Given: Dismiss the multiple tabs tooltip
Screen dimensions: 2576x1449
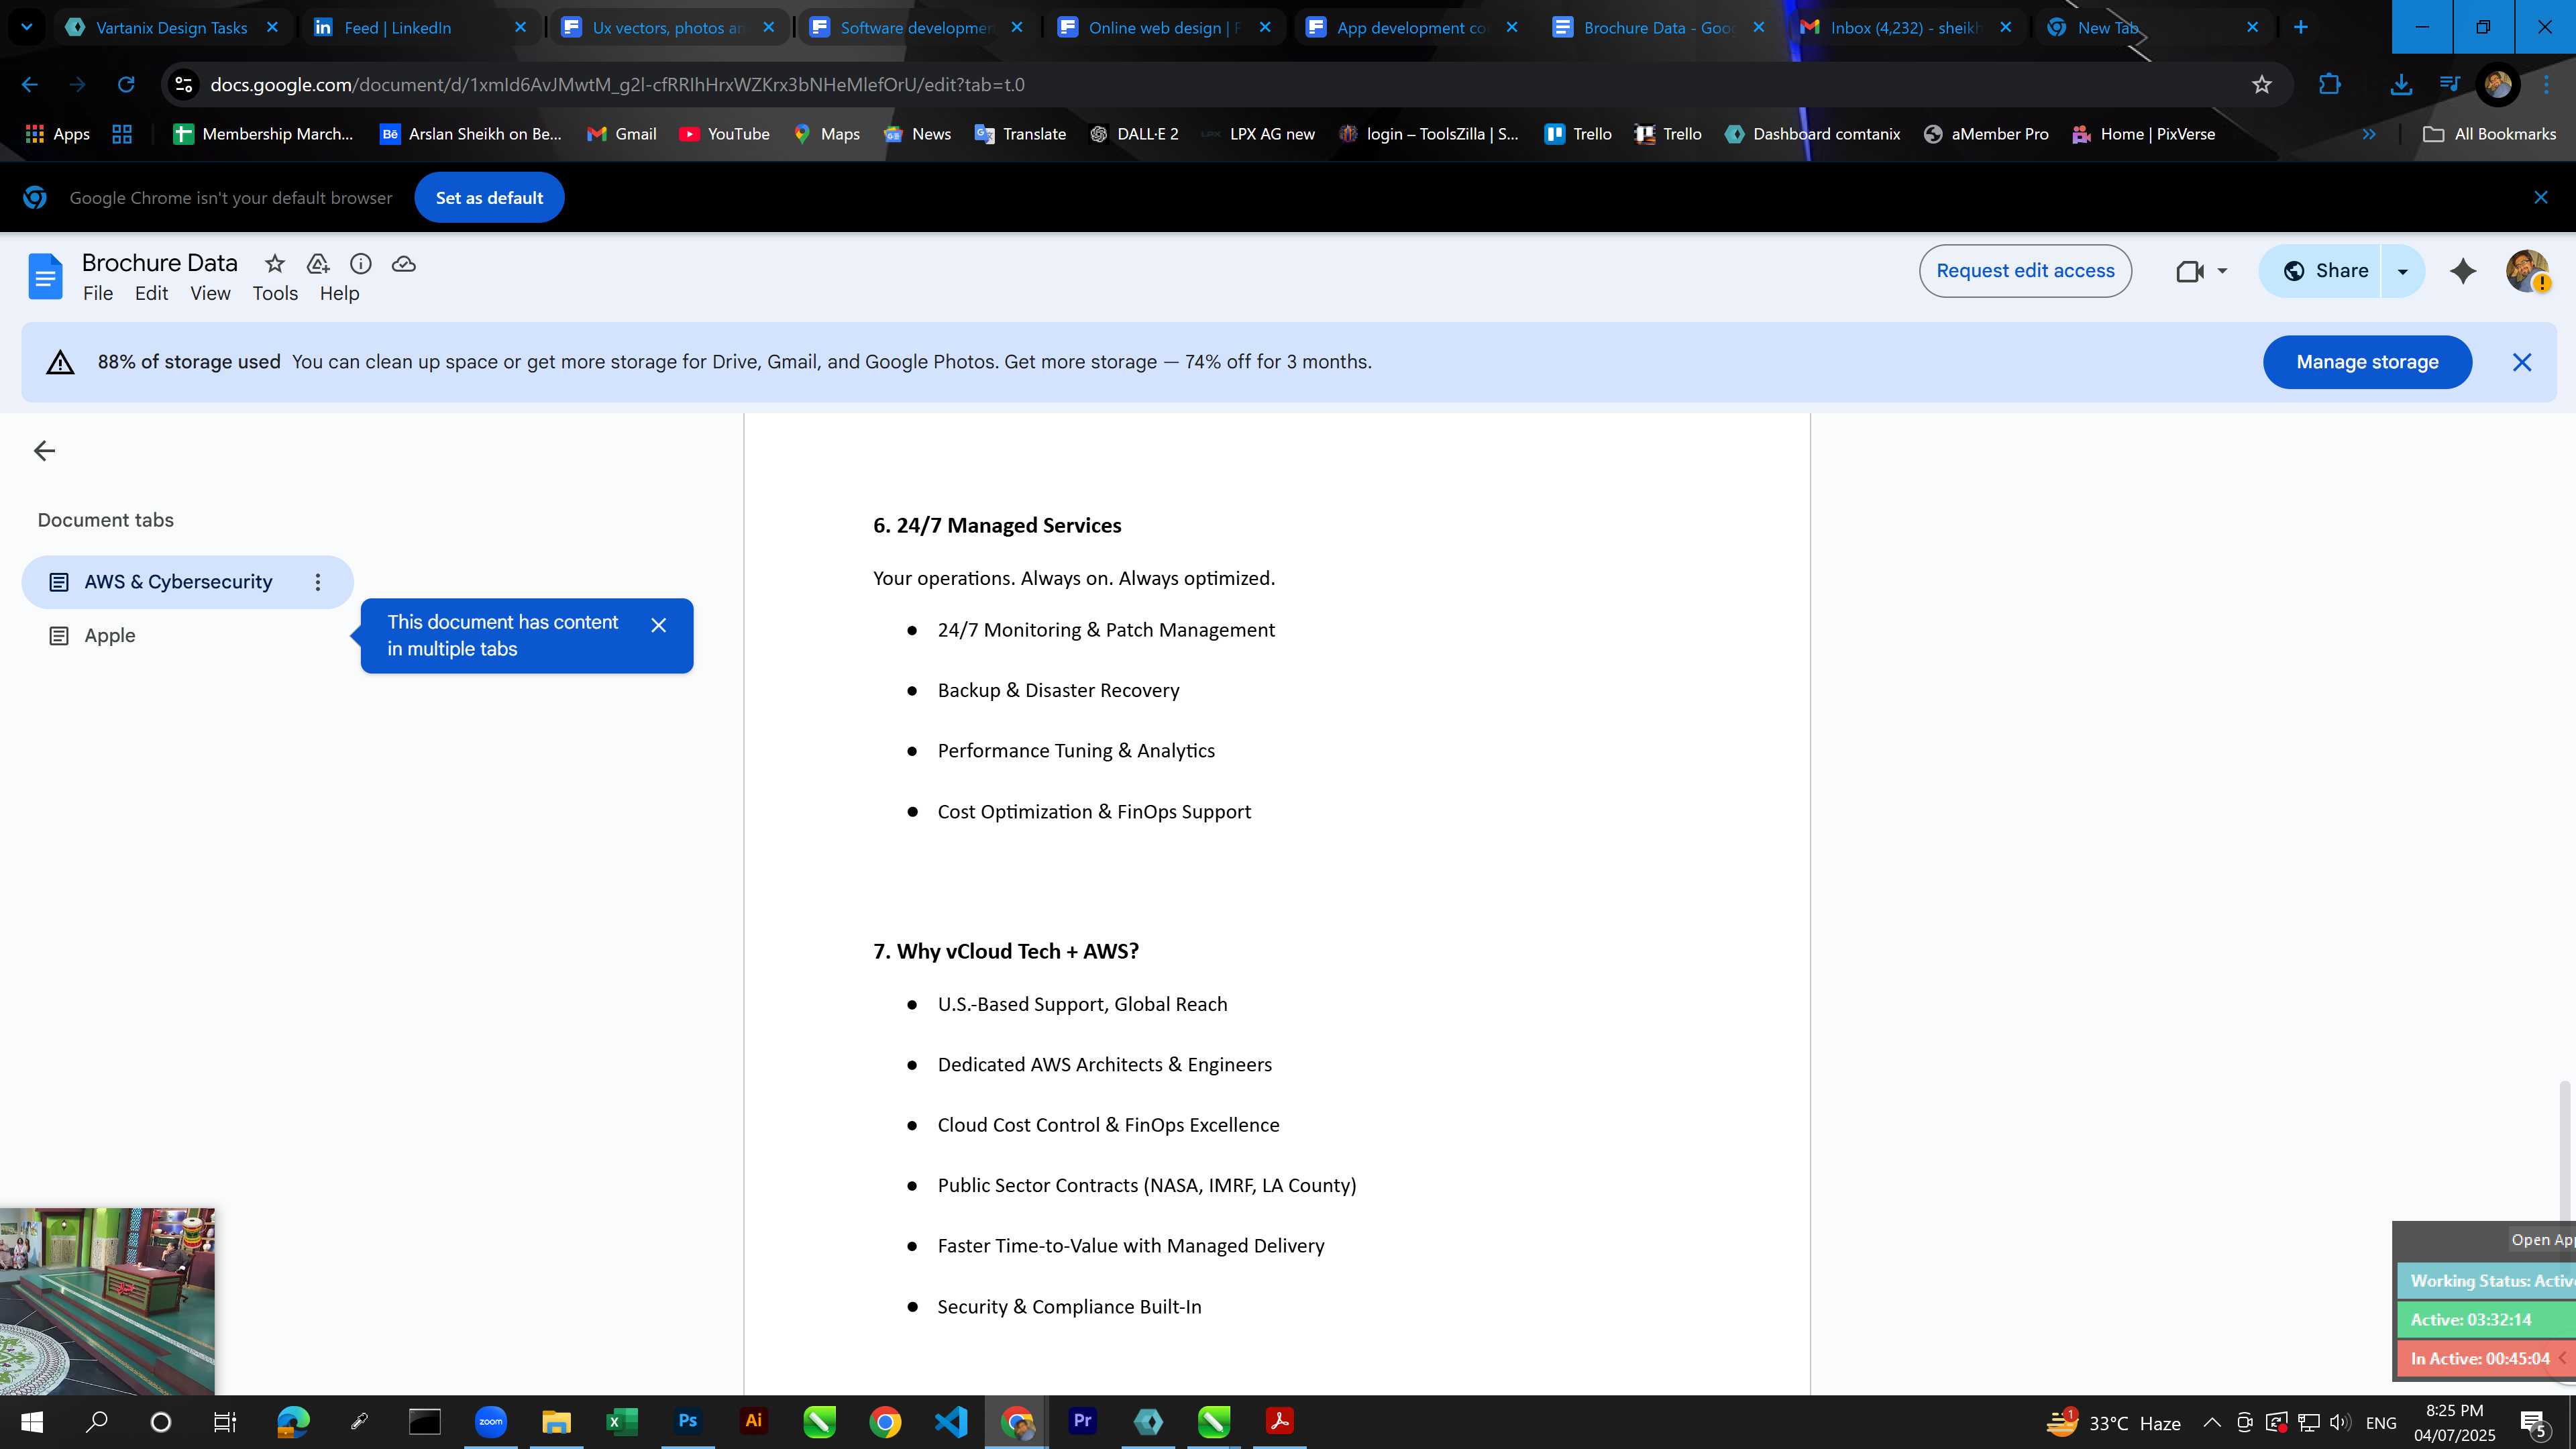Looking at the screenshot, I should pyautogui.click(x=658, y=625).
